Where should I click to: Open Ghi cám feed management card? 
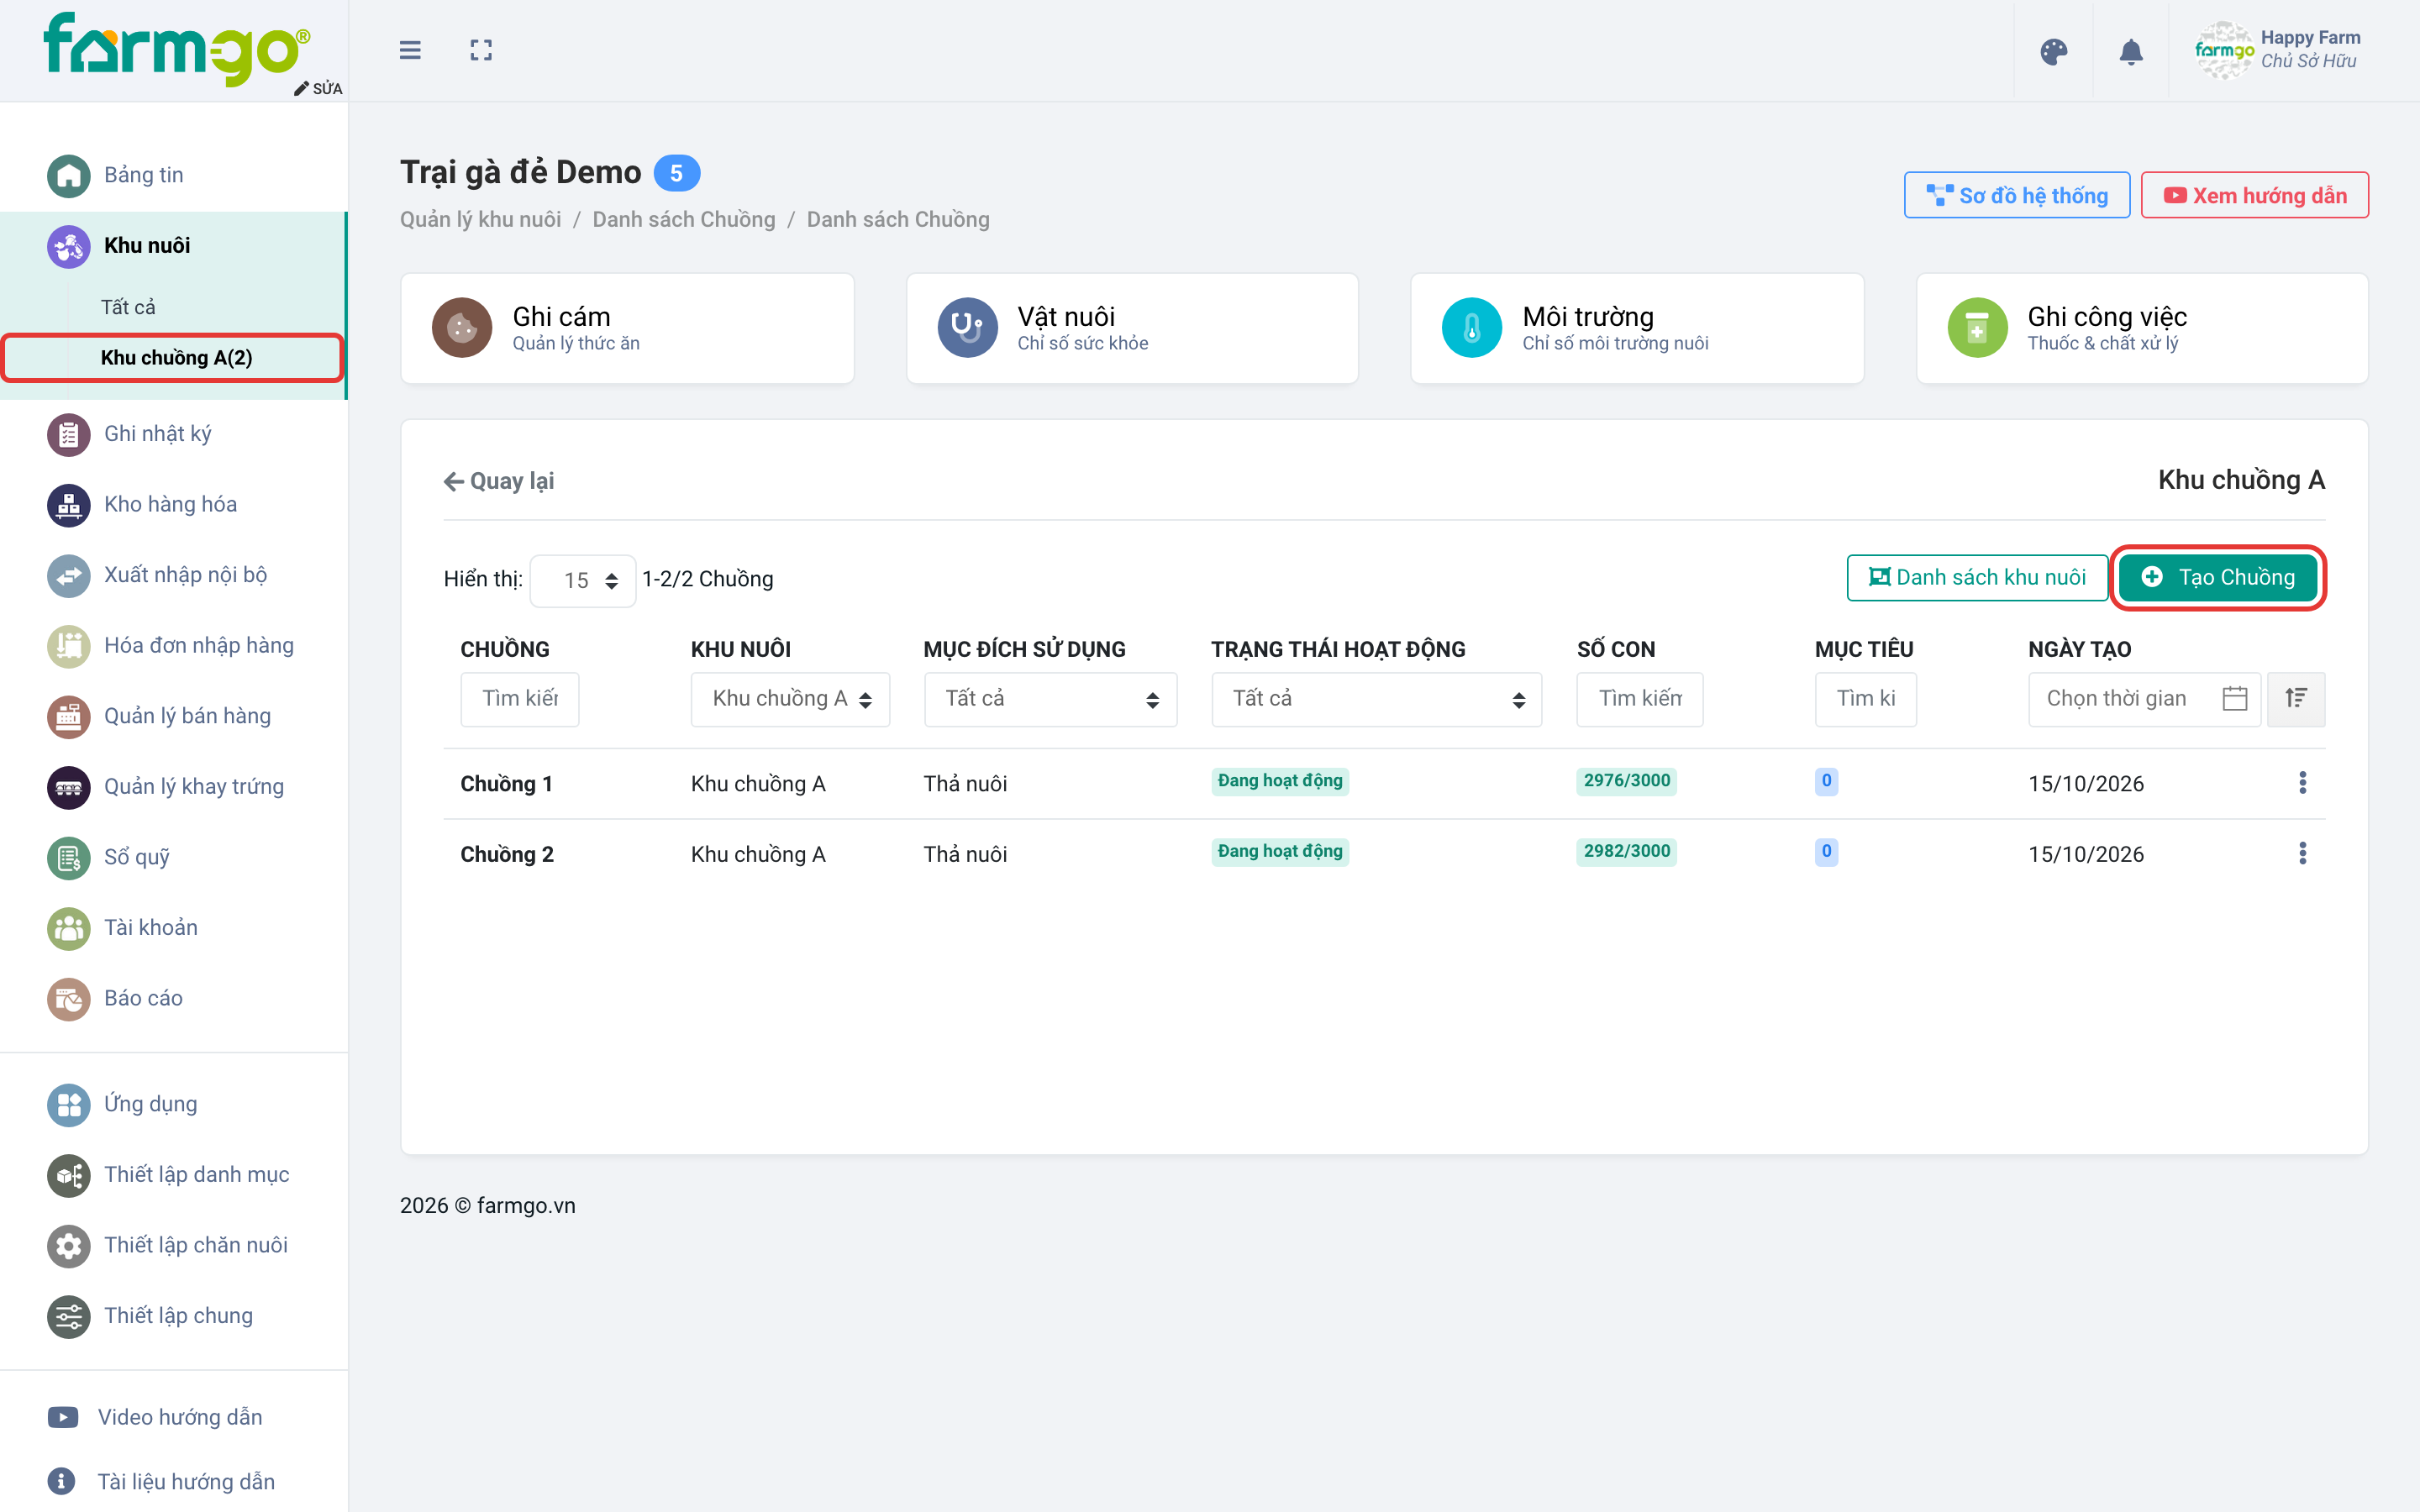[627, 328]
